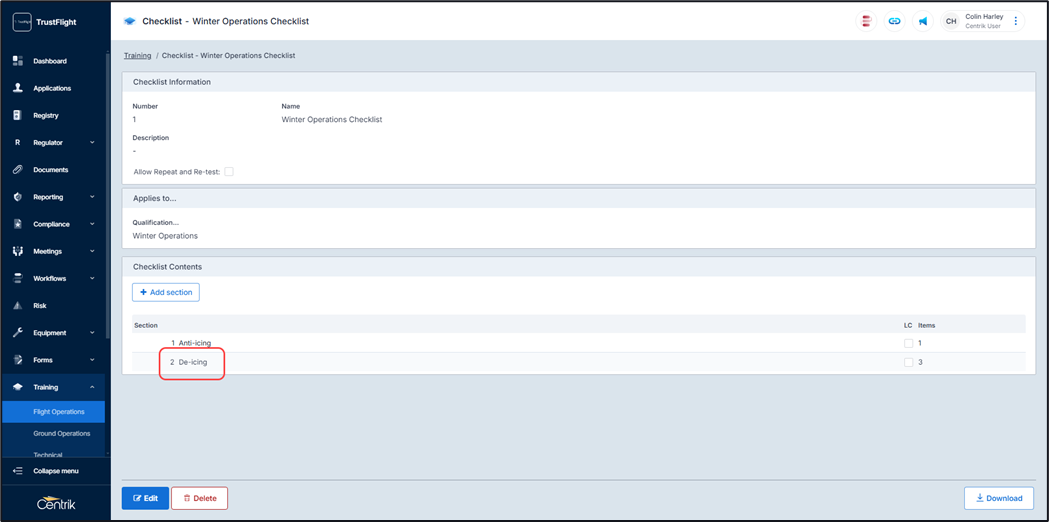Click the chain link icon in header

pos(894,21)
